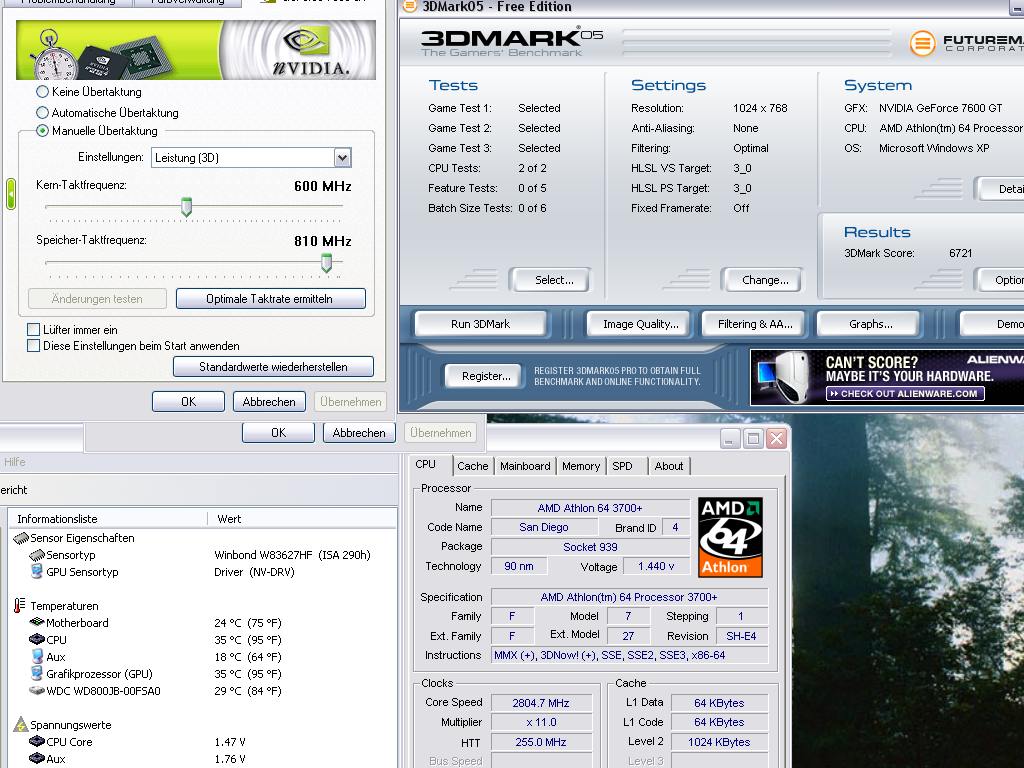Viewport: 1024px width, 768px height.
Task: Click the CPU Core voltage row icon
Action: coord(37,742)
